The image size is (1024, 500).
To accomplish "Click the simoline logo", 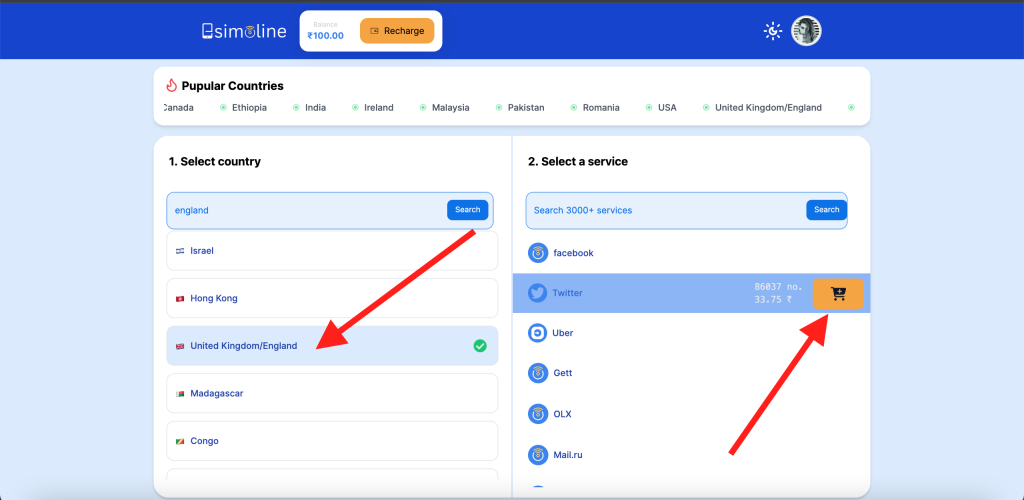I will [x=244, y=31].
